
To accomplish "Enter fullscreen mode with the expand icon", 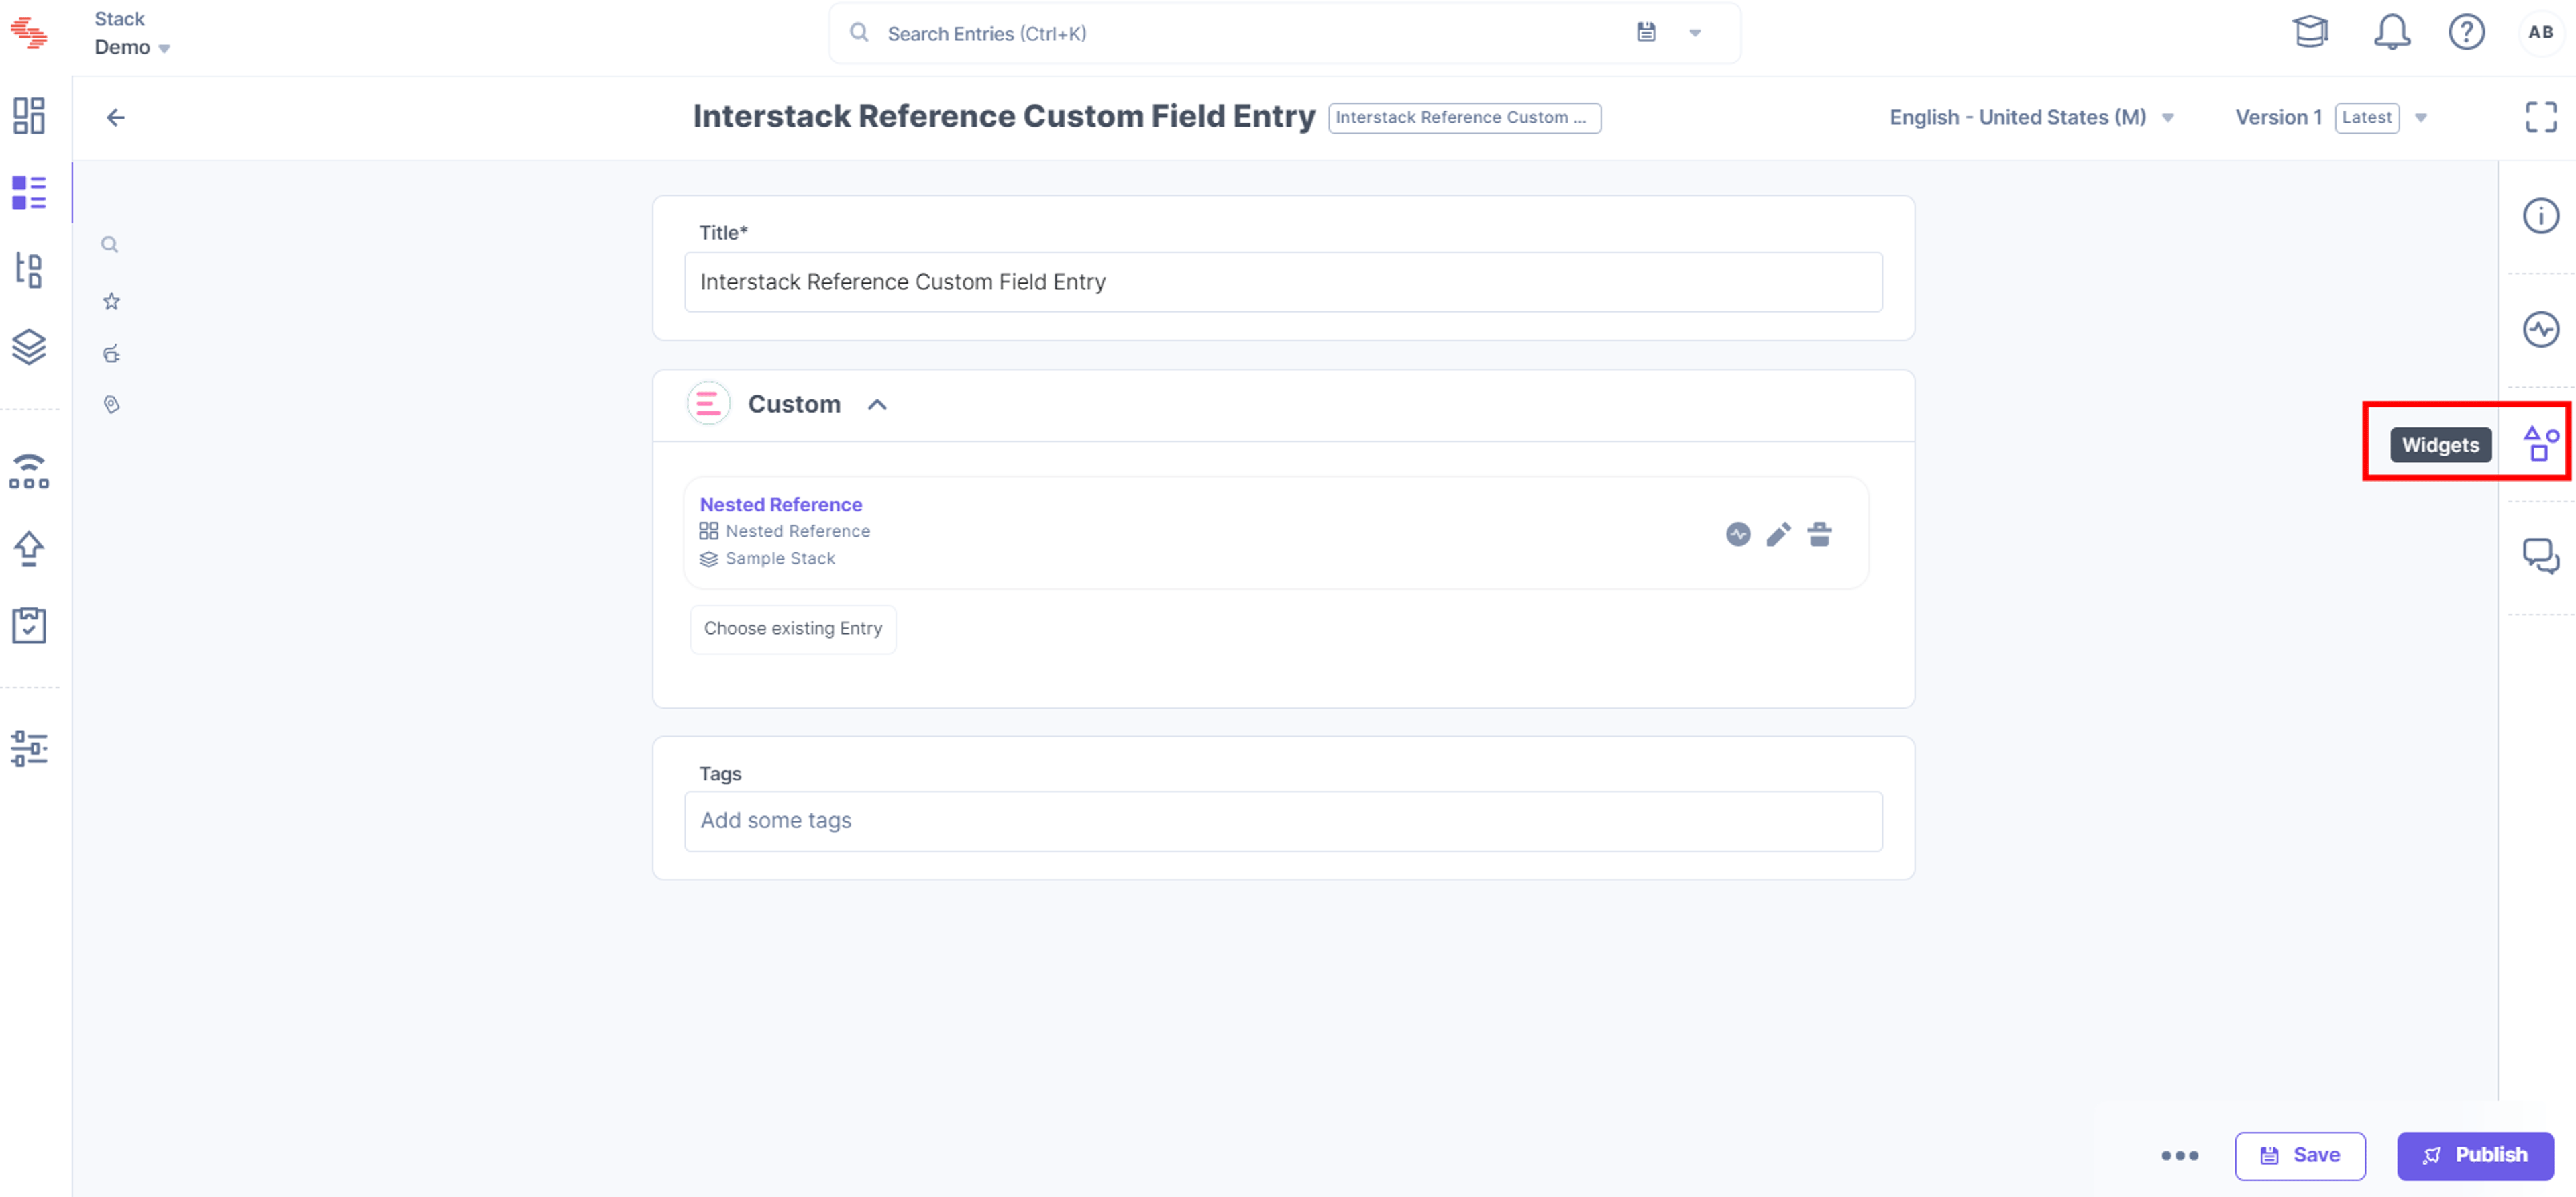I will coord(2540,117).
